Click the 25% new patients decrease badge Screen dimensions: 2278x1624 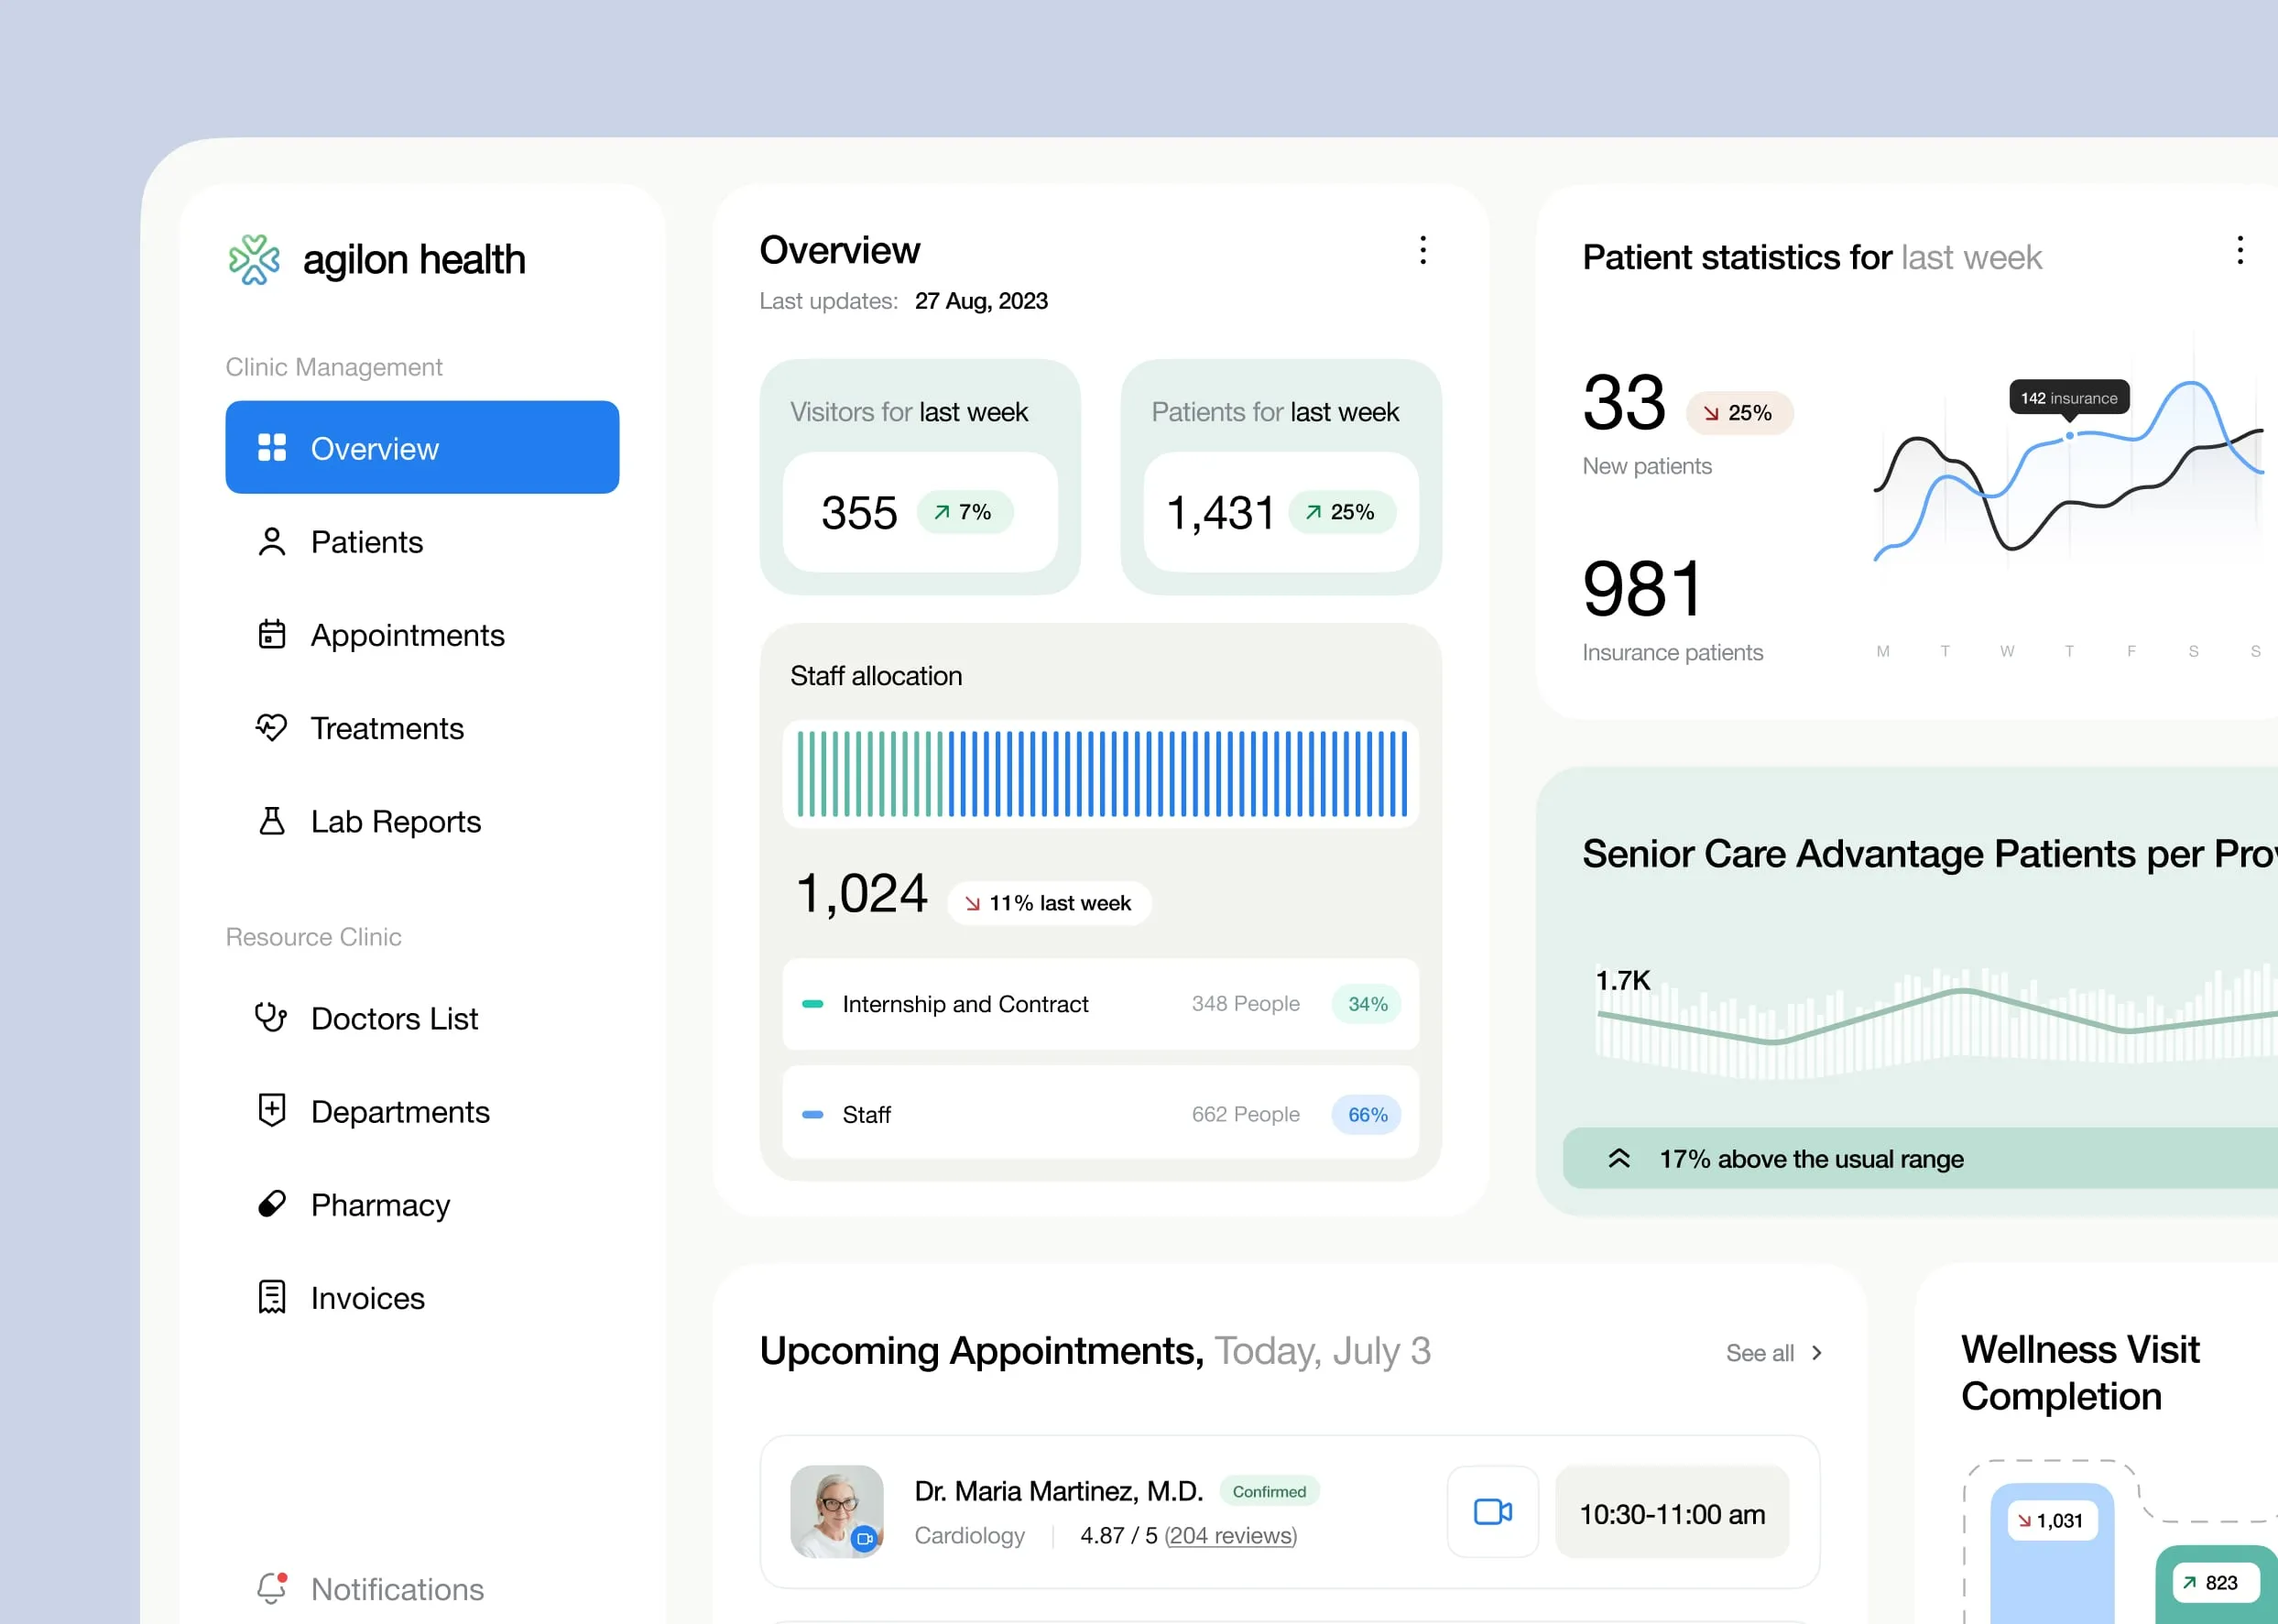(x=1739, y=413)
